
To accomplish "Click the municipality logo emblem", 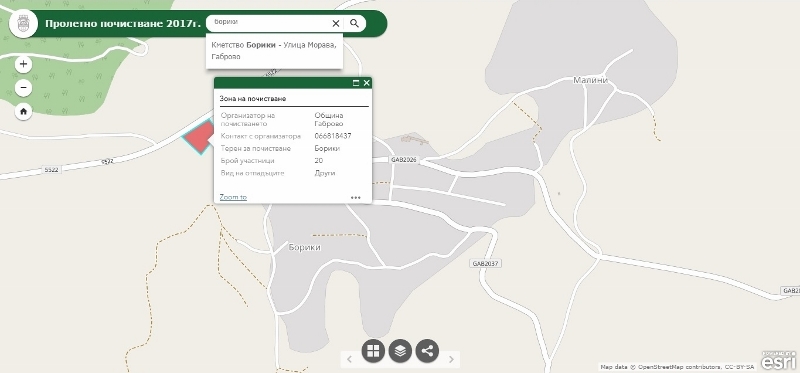I will pos(23,24).
